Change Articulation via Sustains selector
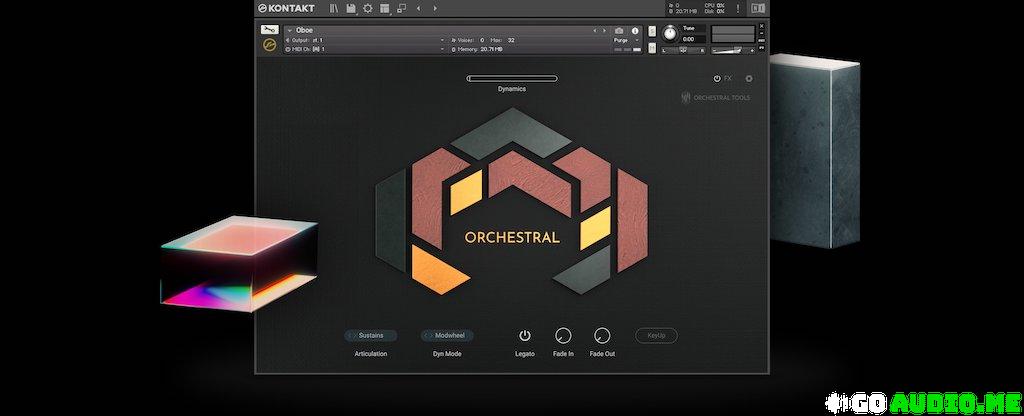The height and width of the screenshot is (416, 1024). [x=371, y=336]
